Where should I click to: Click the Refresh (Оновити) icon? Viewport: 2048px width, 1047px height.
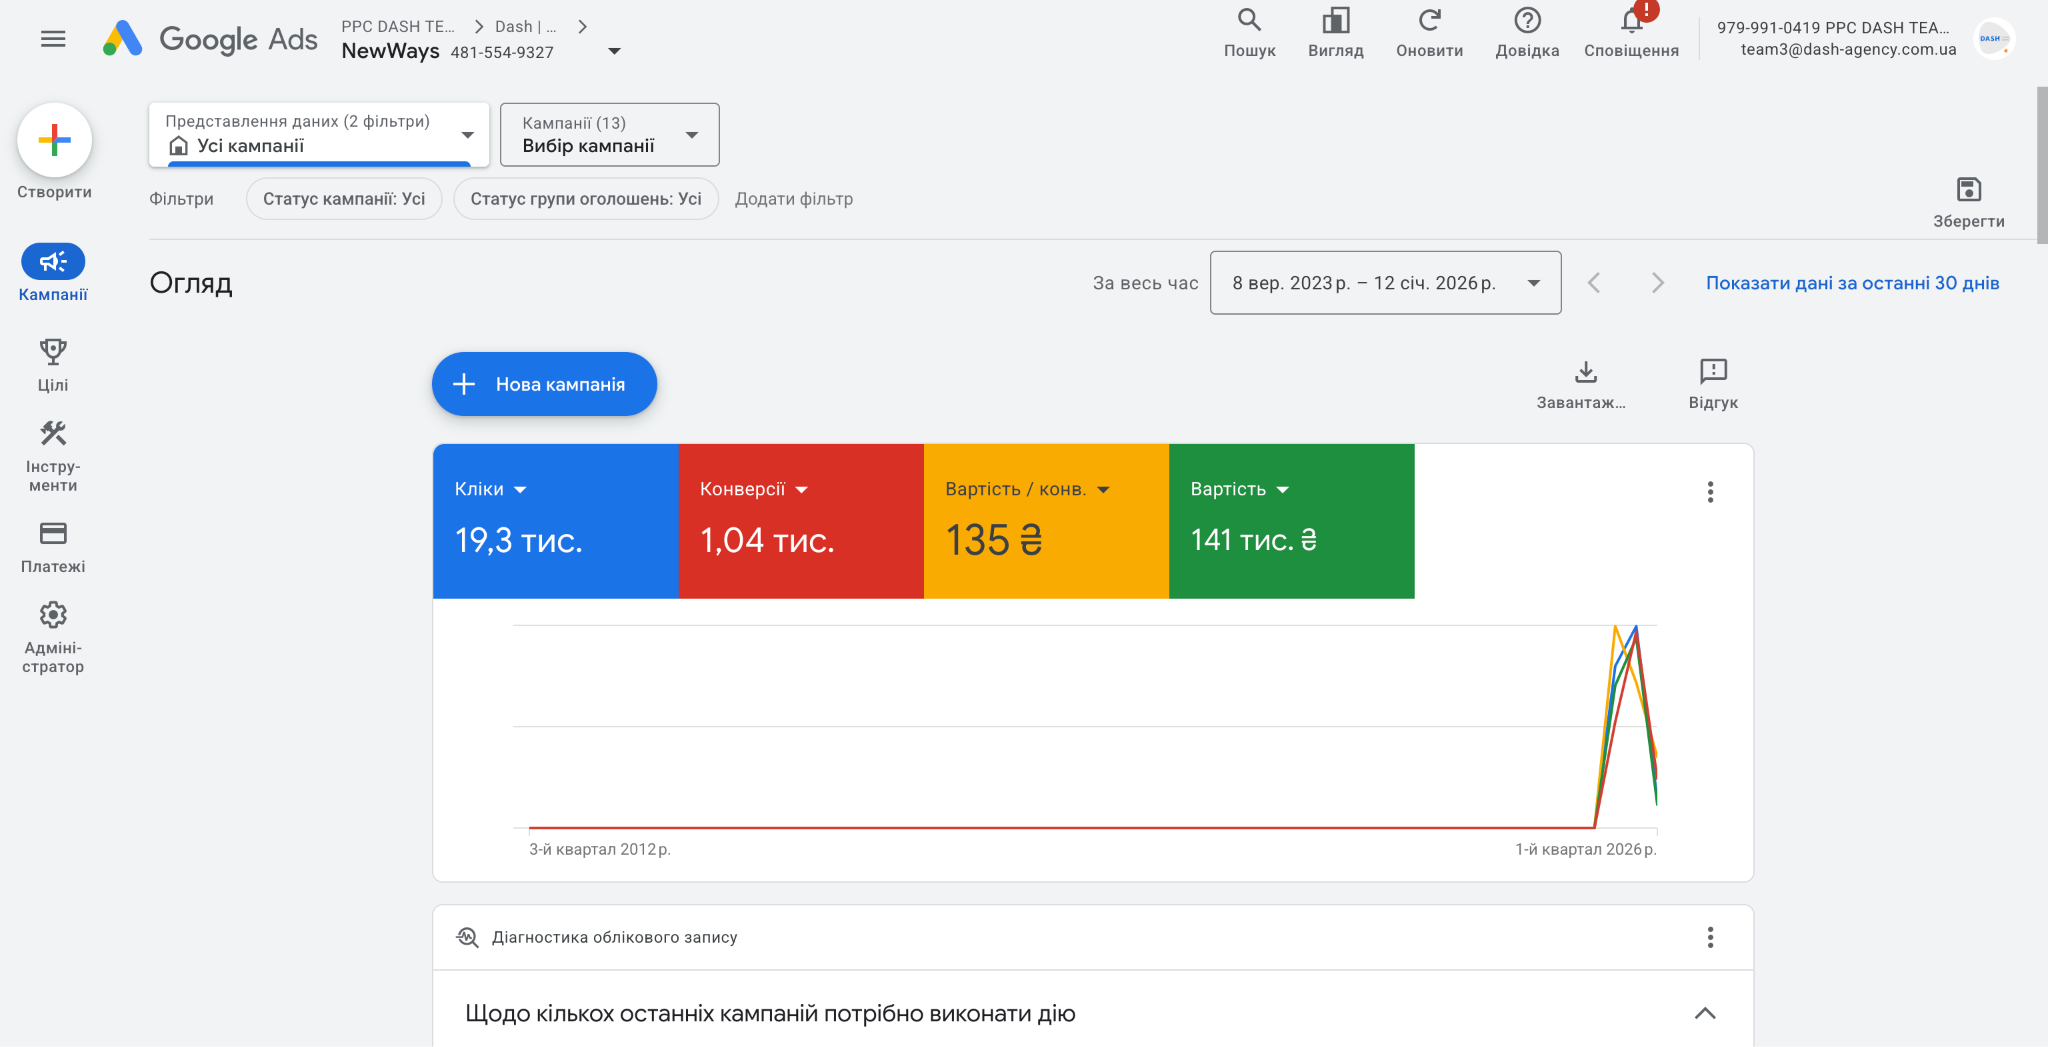click(x=1429, y=21)
